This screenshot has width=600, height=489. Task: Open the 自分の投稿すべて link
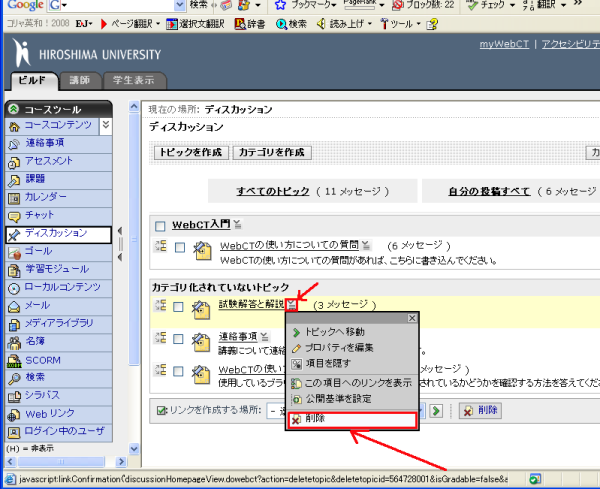[x=489, y=191]
